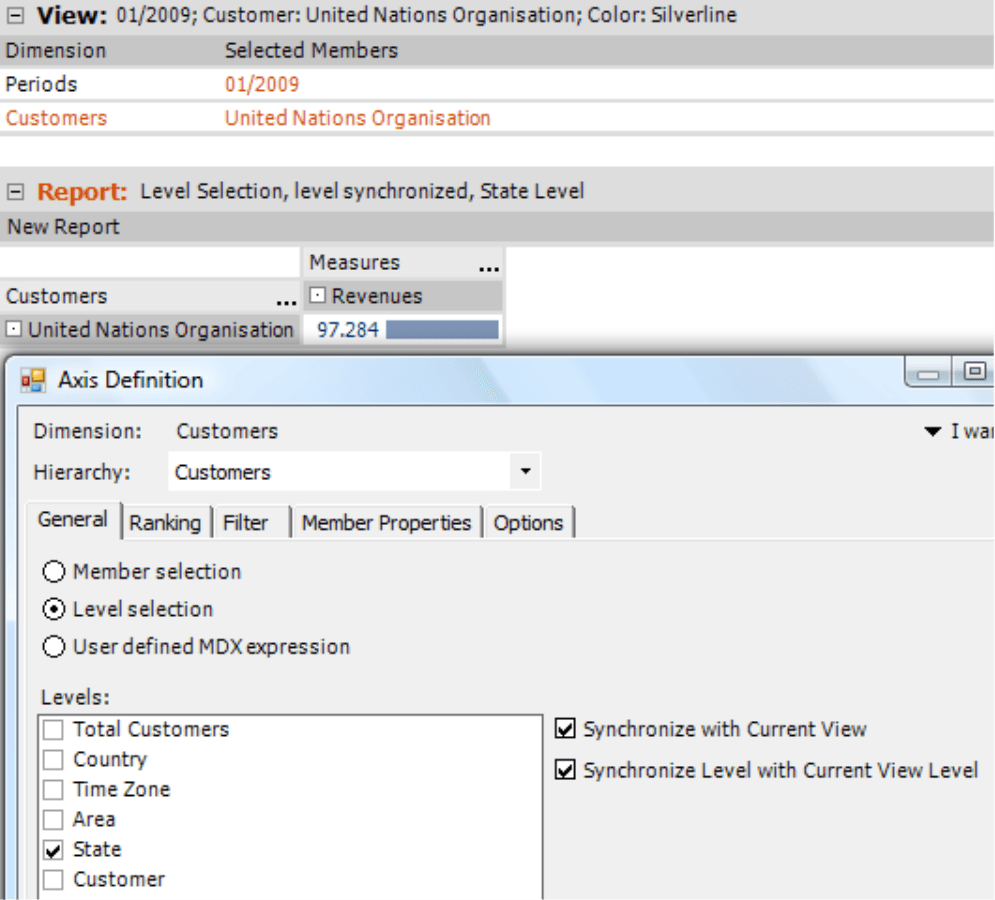Image resolution: width=995 pixels, height=900 pixels.
Task: Open the Options tab
Action: click(528, 522)
